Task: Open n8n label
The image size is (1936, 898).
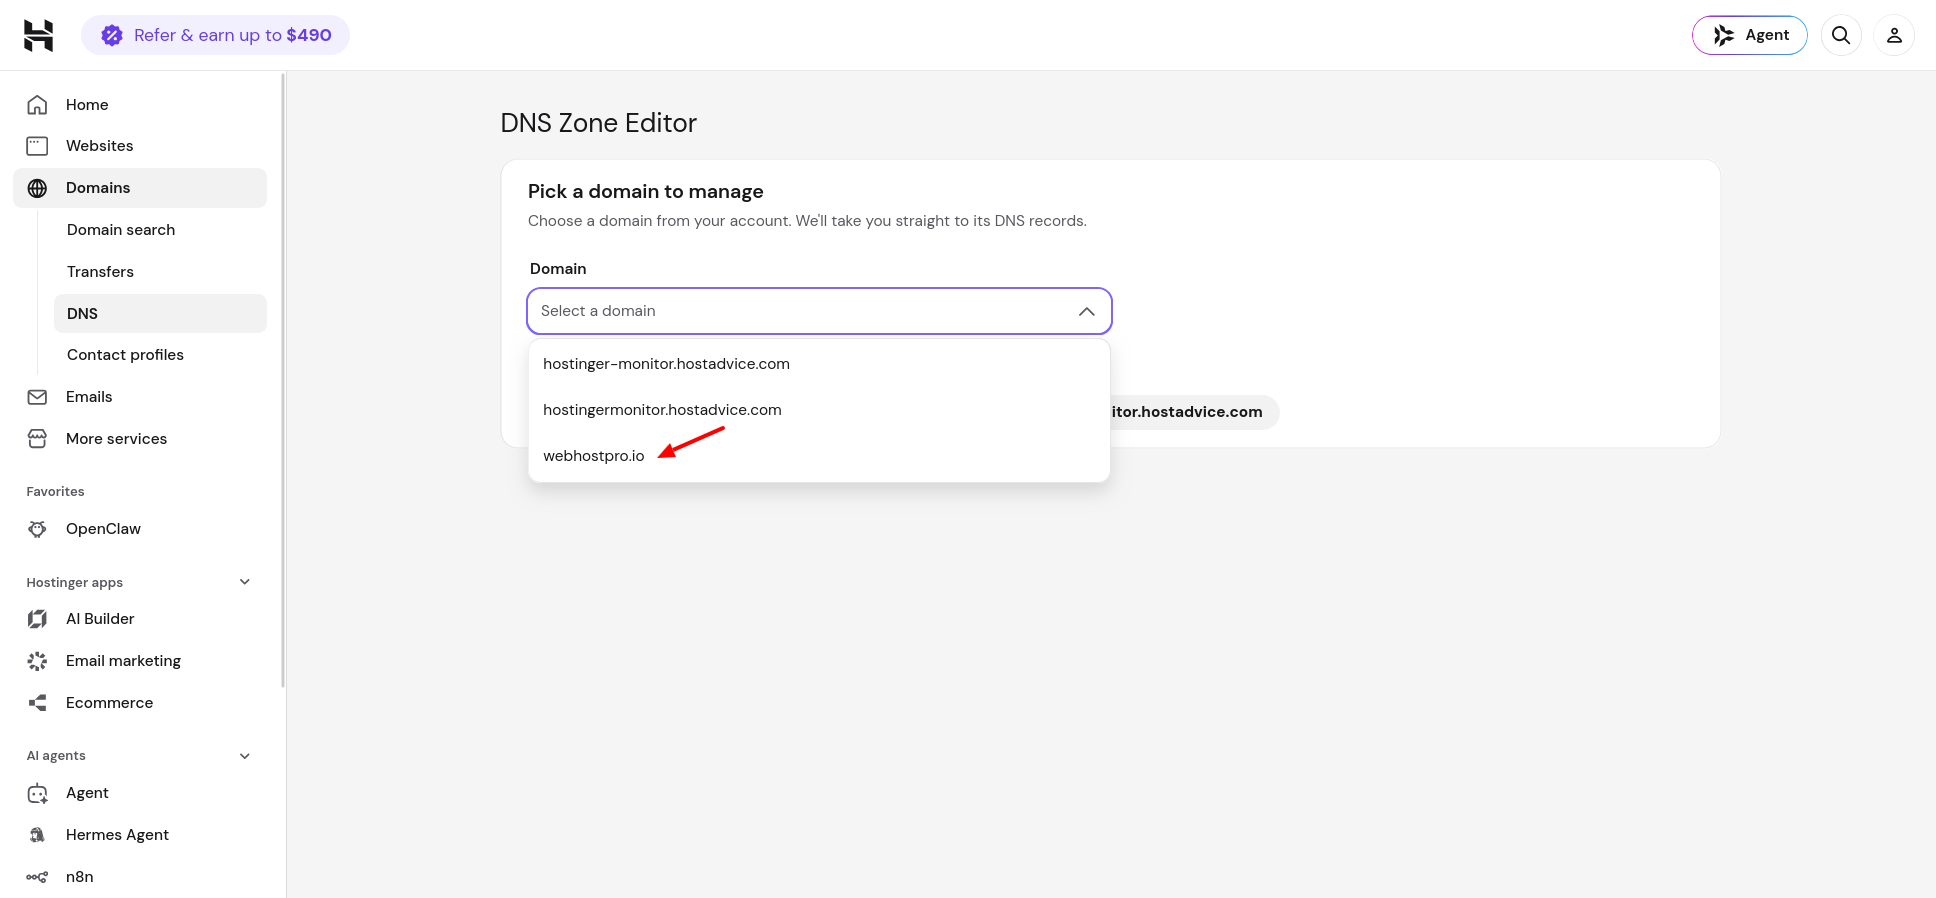Action: pyautogui.click(x=79, y=877)
